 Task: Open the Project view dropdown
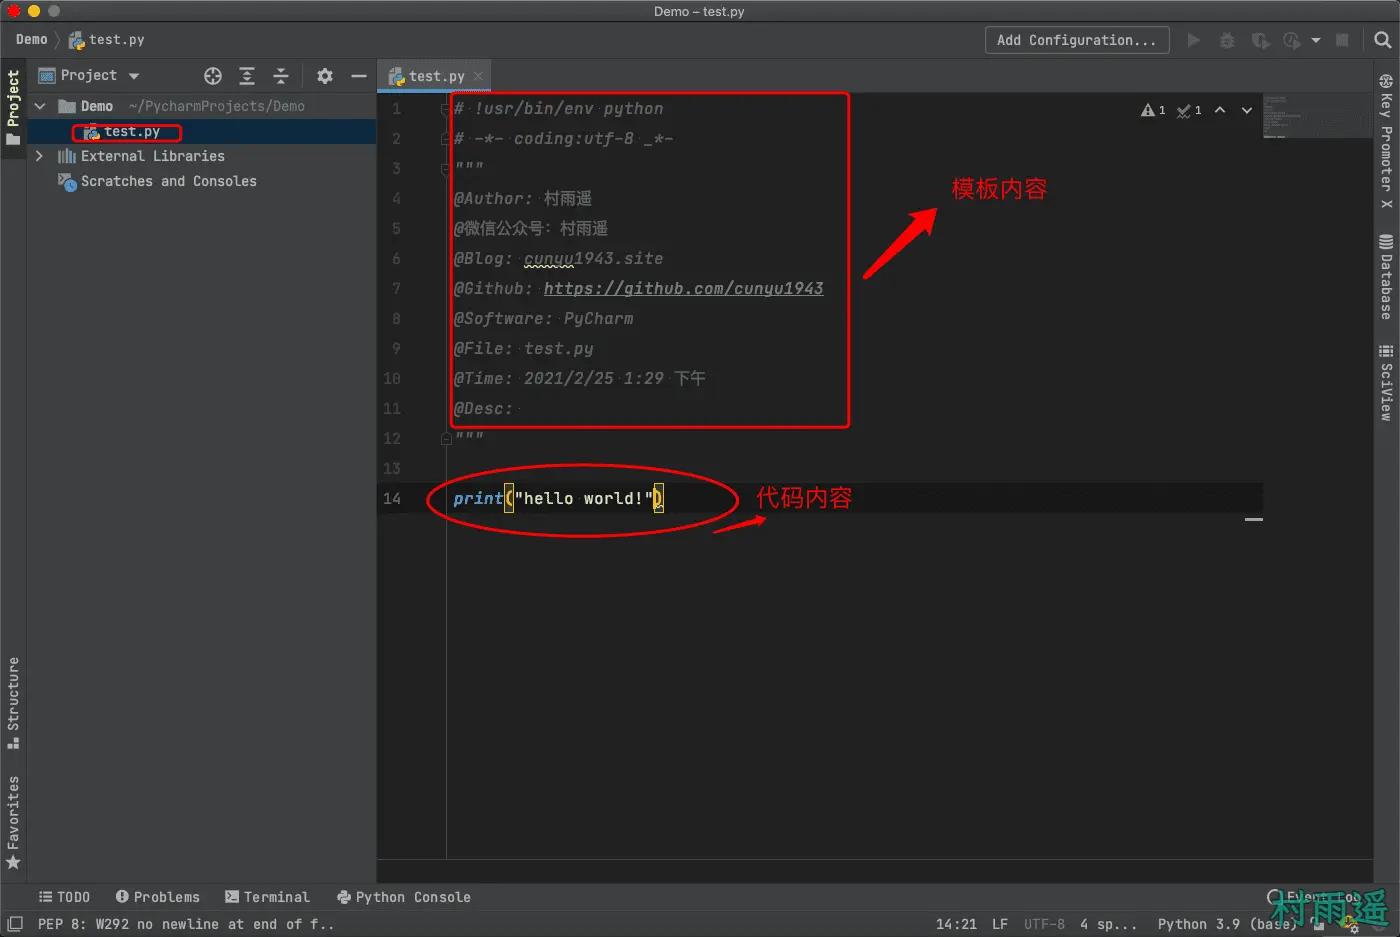pyautogui.click(x=133, y=76)
